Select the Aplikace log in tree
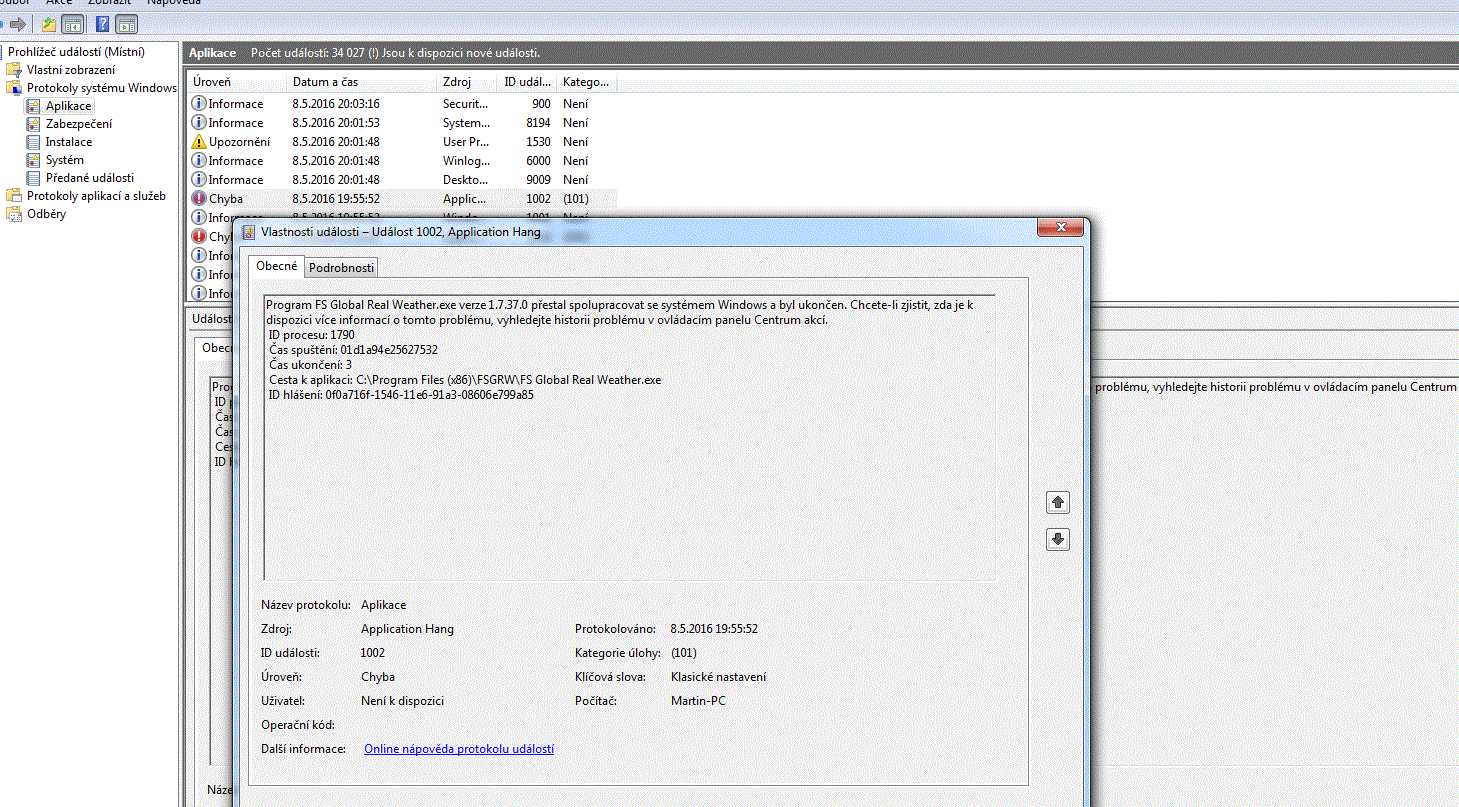The width and height of the screenshot is (1459, 807). [68, 106]
